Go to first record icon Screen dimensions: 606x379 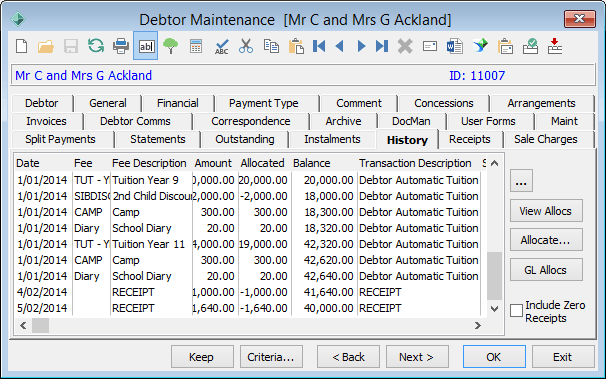(319, 46)
